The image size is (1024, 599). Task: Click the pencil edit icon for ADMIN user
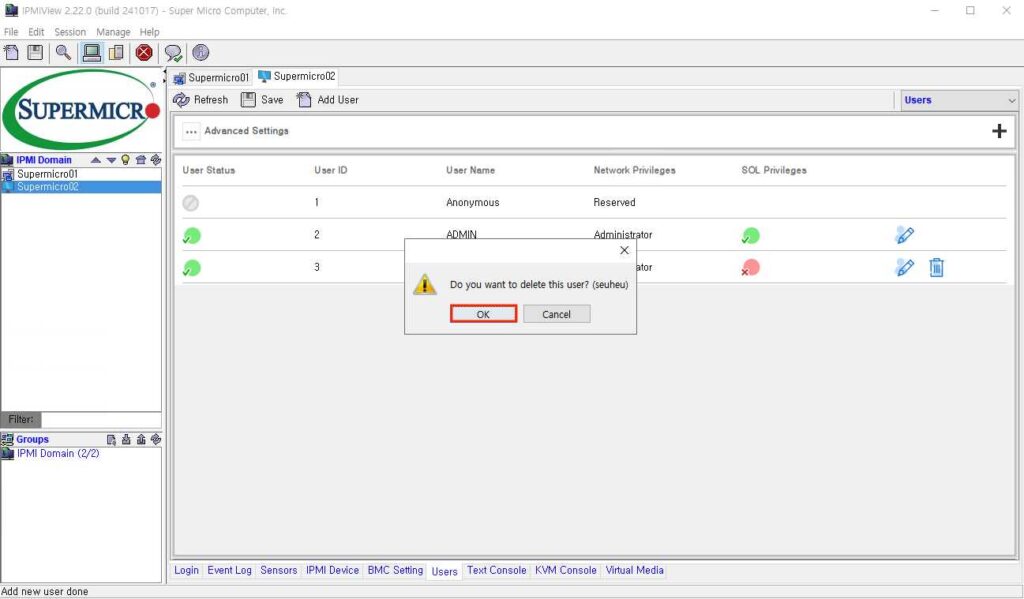tap(904, 235)
